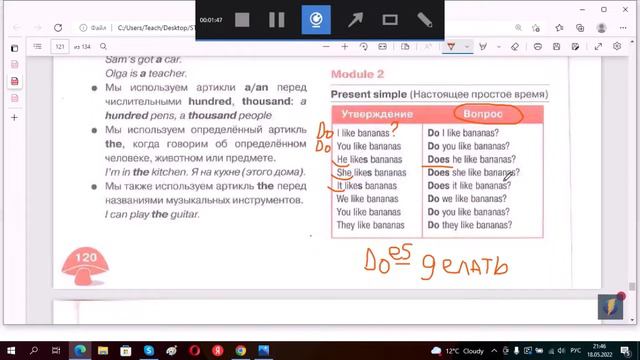Viewport: 640px width, 360px height.
Task: Switch PDF page view layout
Action: coord(405,47)
